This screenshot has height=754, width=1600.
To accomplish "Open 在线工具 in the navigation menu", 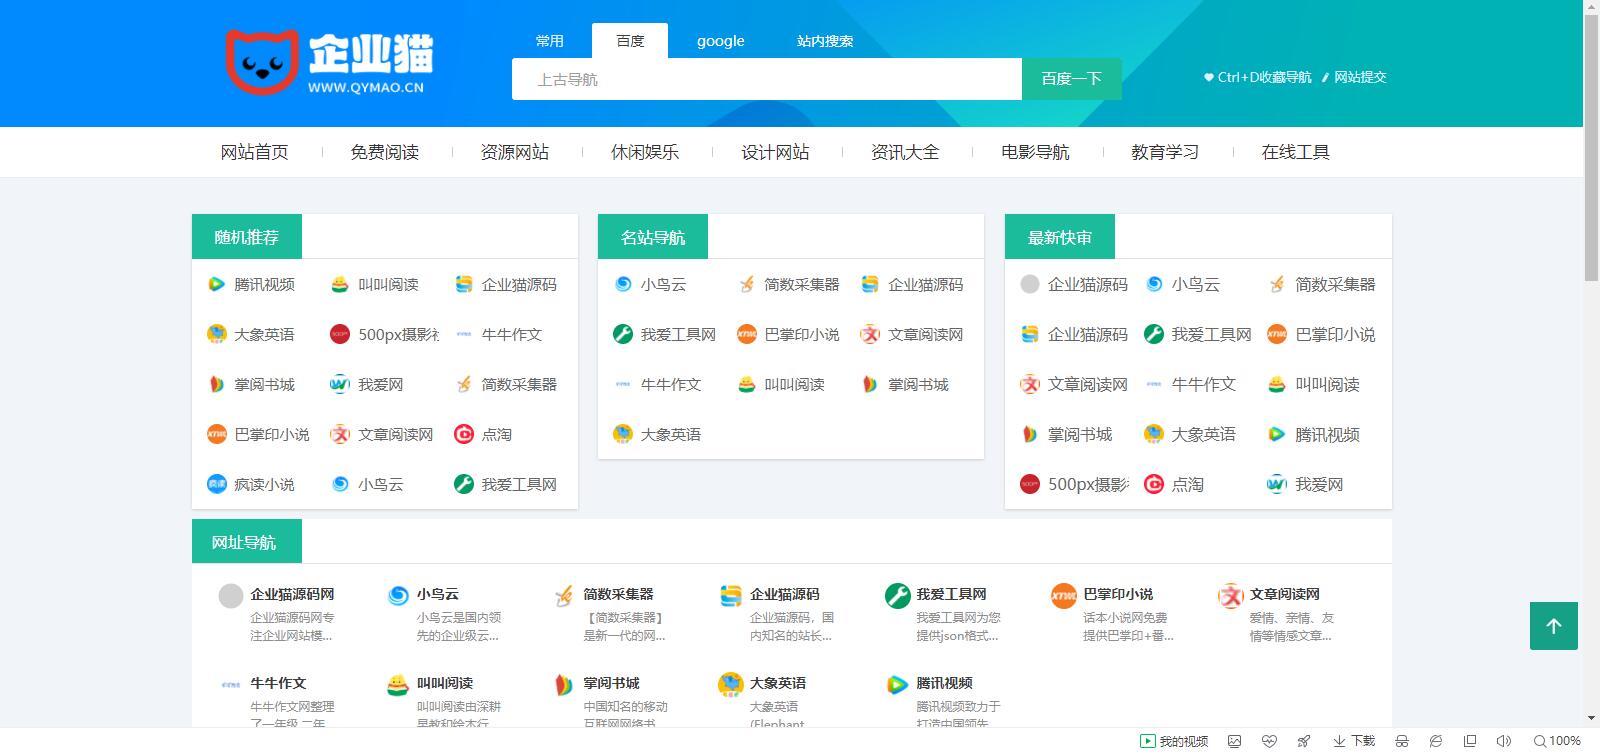I will coord(1295,152).
